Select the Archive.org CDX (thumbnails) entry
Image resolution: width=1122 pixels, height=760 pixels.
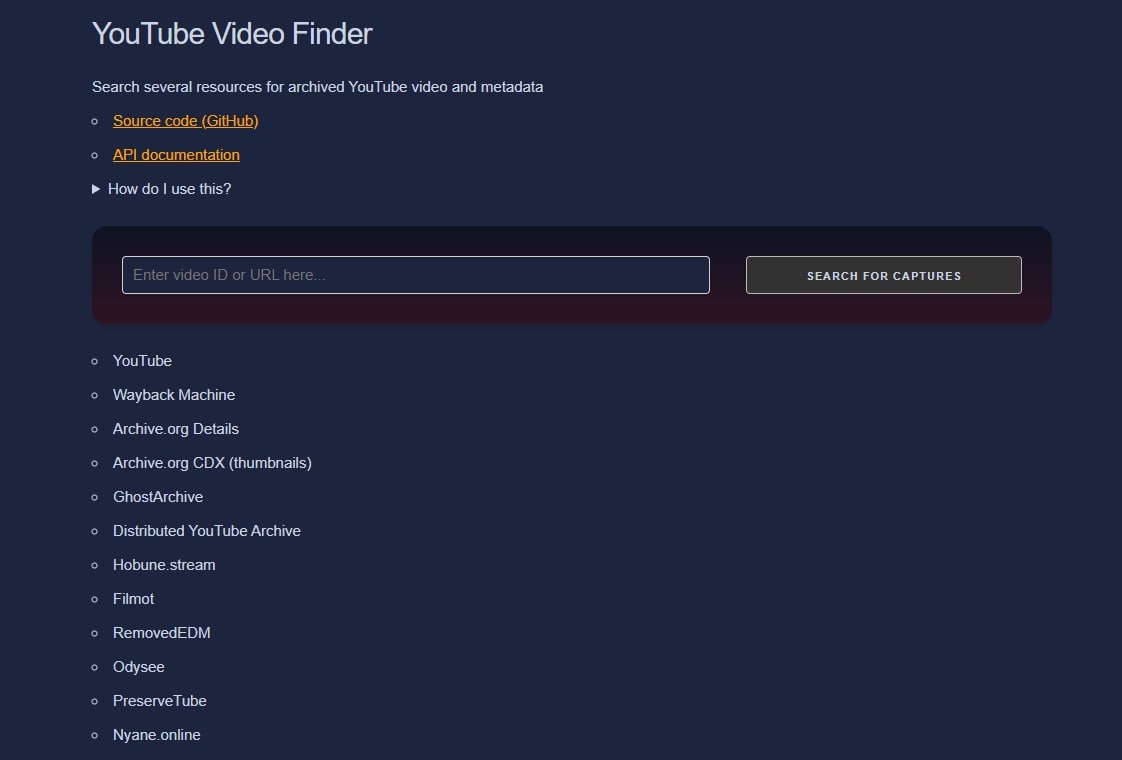coord(213,463)
